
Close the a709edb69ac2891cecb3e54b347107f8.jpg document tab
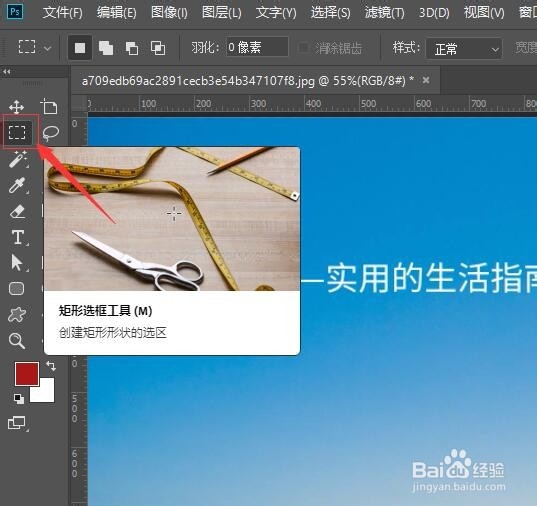coord(426,80)
